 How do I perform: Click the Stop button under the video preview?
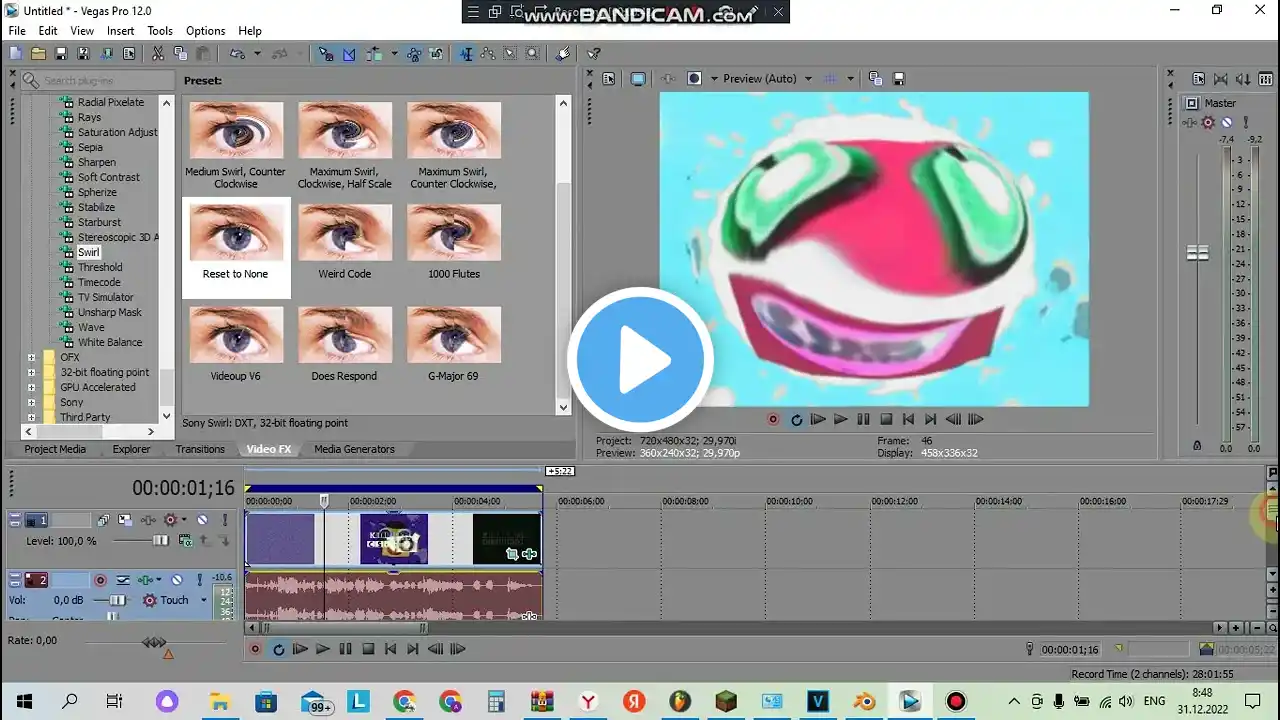(885, 420)
